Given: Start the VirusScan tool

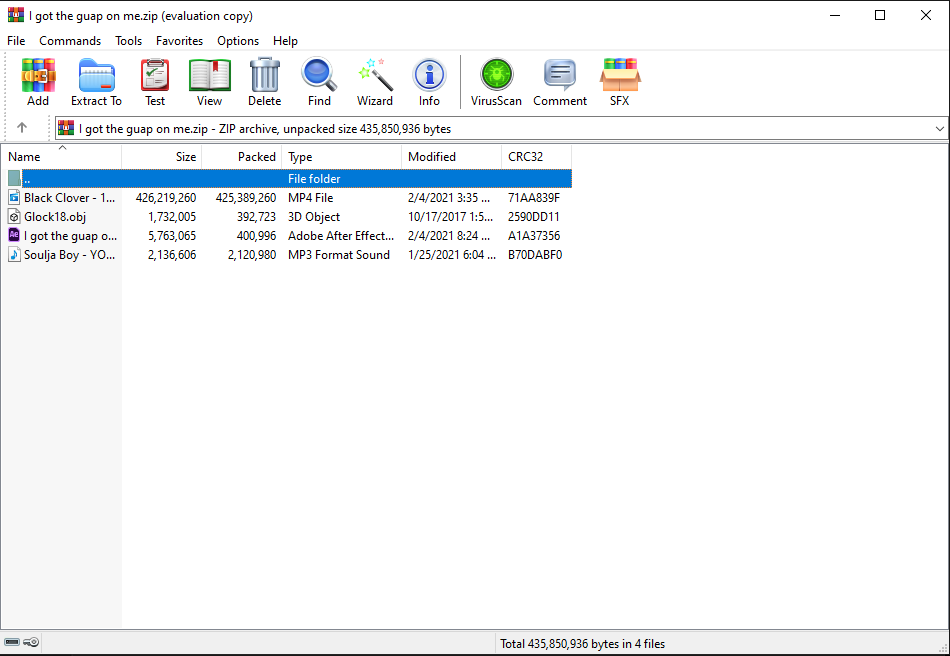Looking at the screenshot, I should pos(497,75).
